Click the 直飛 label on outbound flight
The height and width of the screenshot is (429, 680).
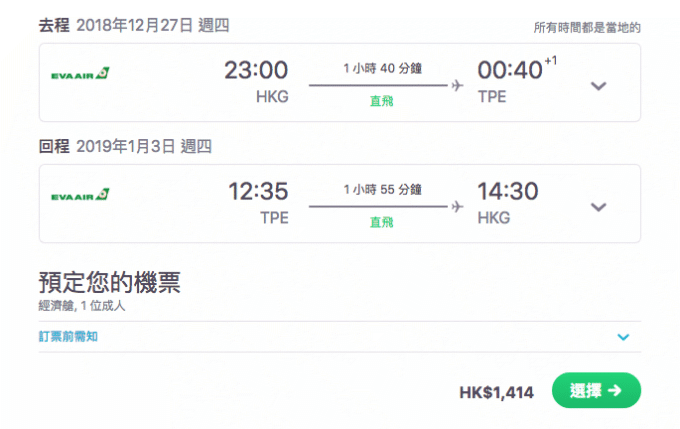[381, 101]
